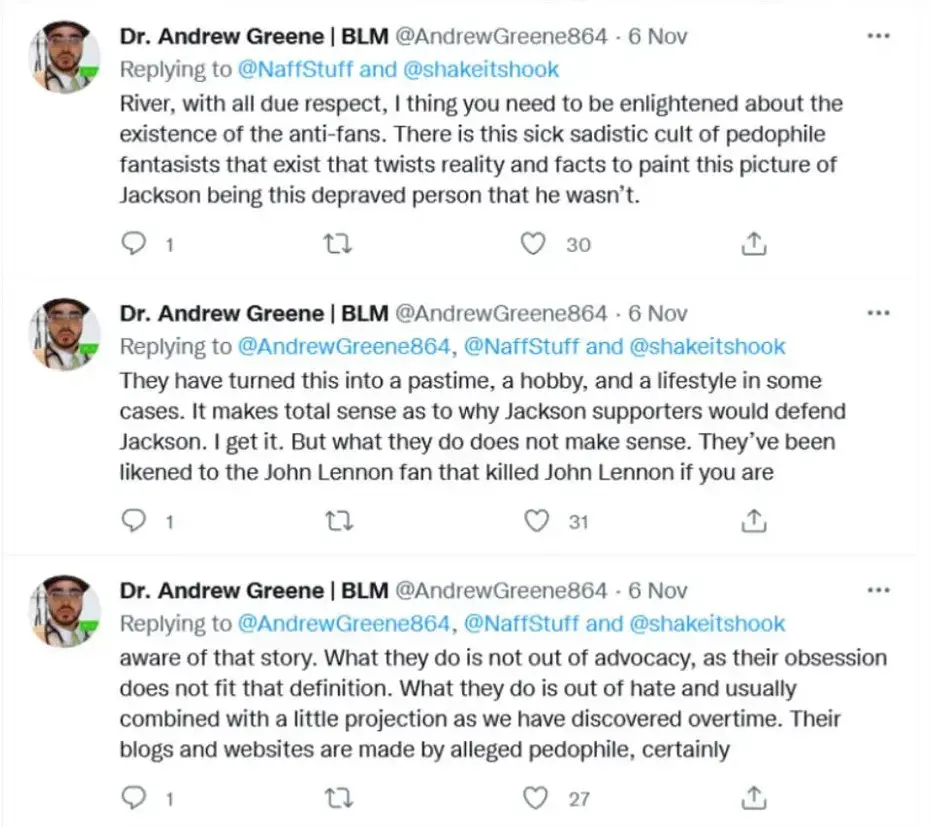
Task: Open @NaffStuff profile link in second tweet
Action: [520, 346]
